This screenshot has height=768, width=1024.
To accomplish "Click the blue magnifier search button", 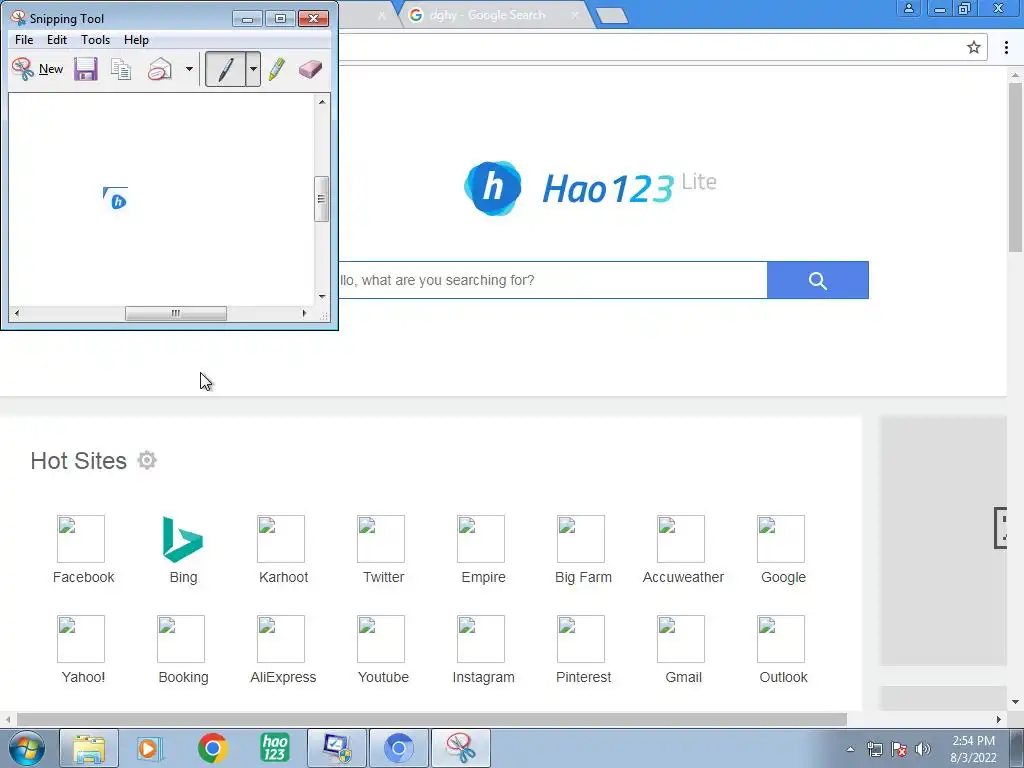I will click(x=818, y=280).
